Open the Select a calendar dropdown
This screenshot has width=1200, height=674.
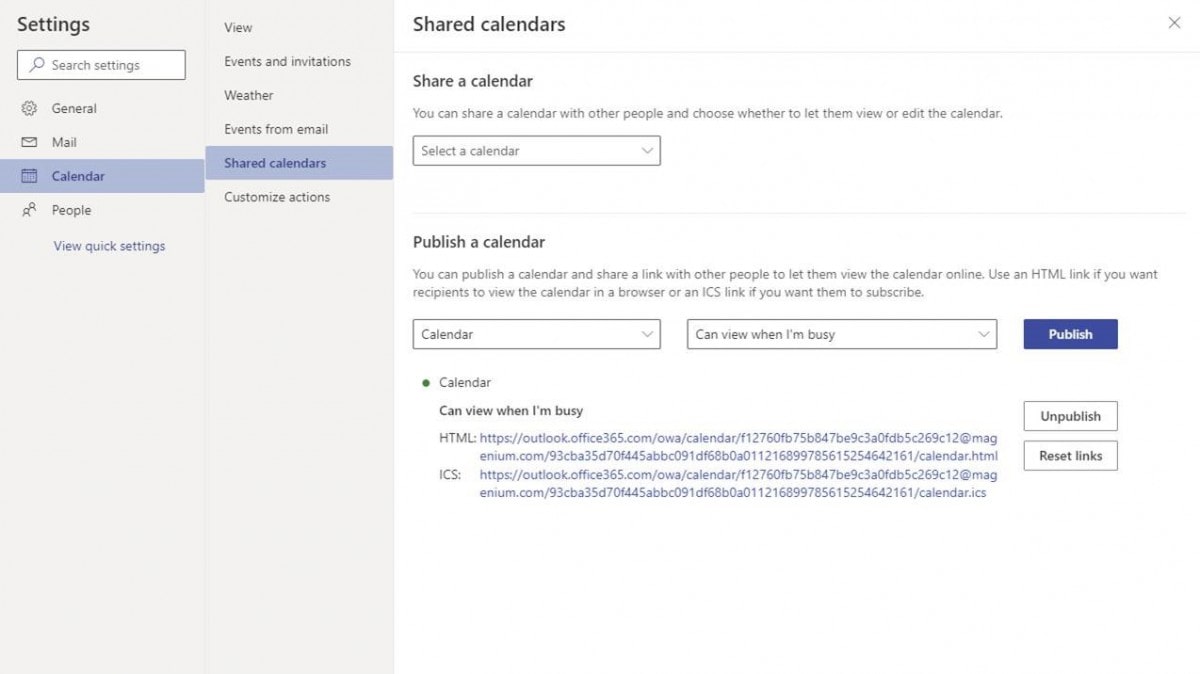536,151
